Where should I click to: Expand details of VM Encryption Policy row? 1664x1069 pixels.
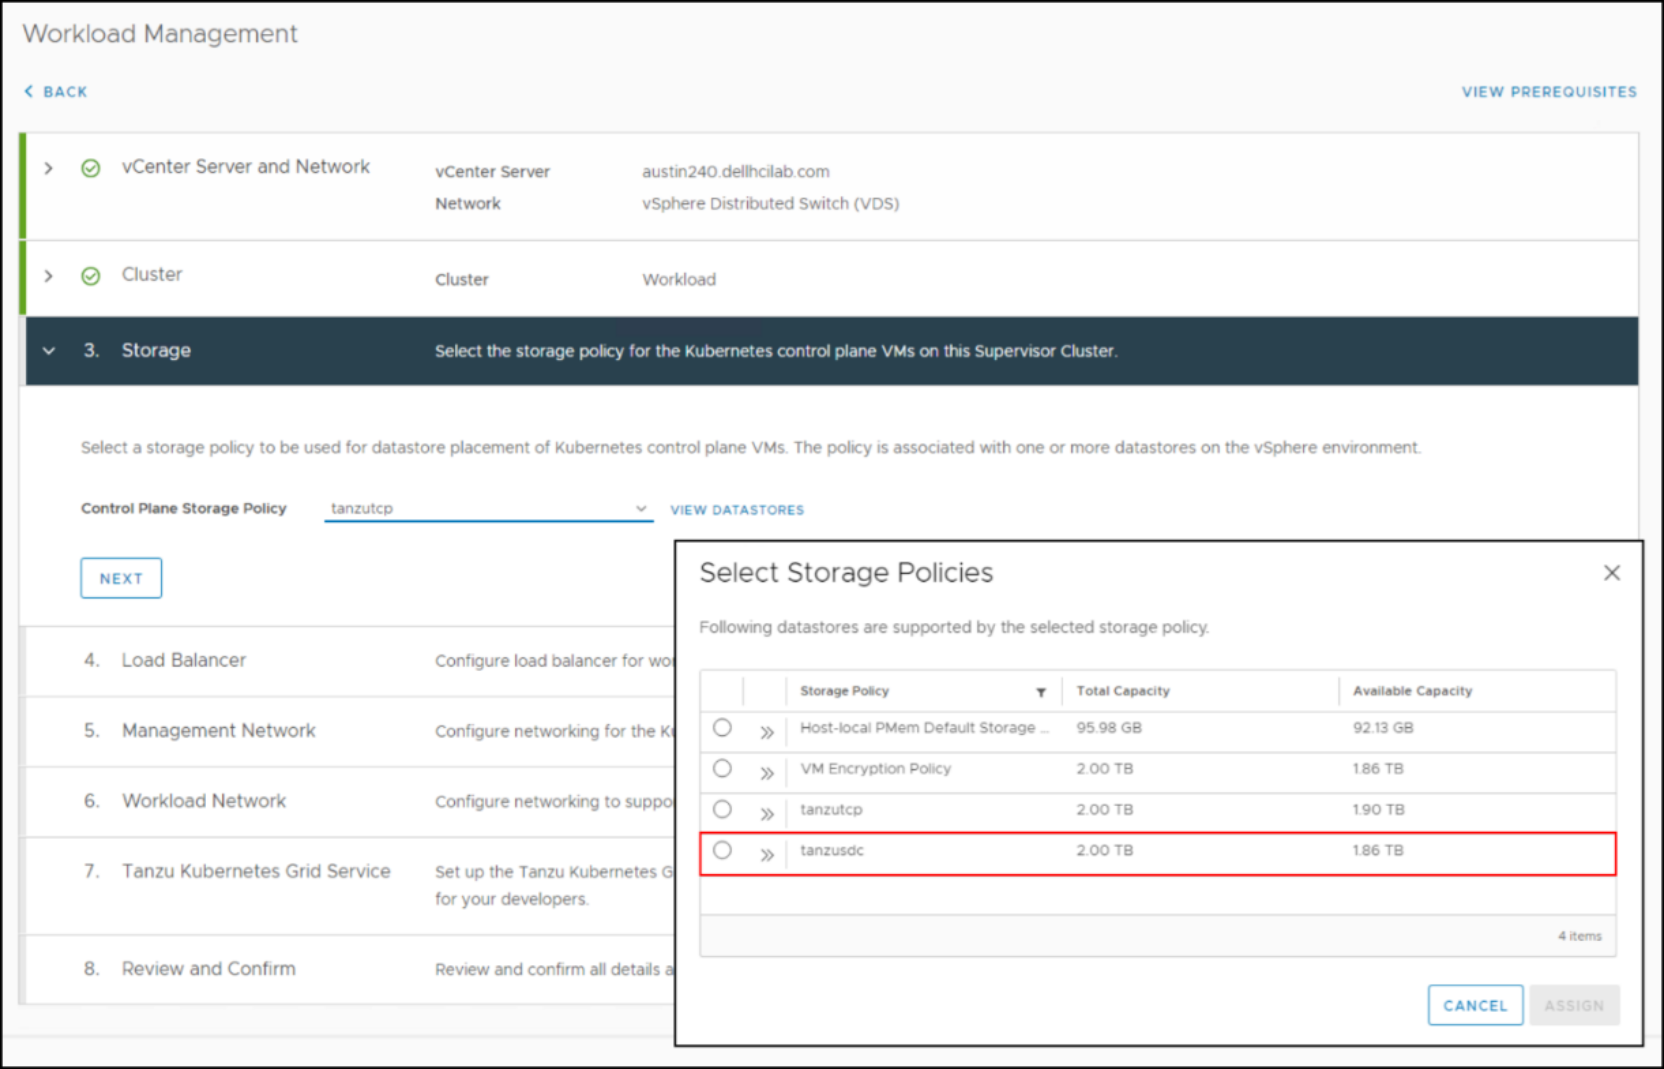767,773
